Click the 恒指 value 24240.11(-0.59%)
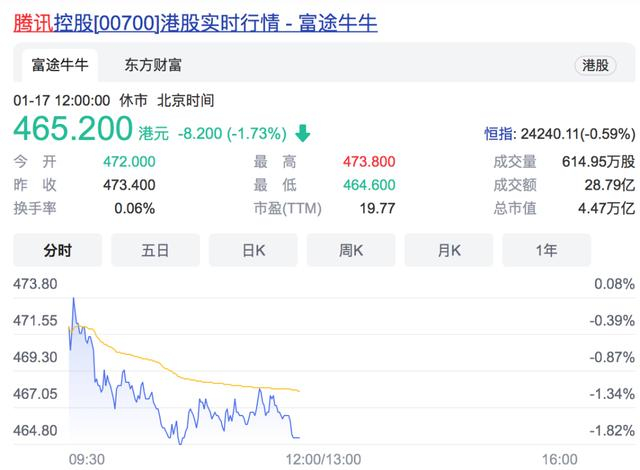 tap(578, 134)
